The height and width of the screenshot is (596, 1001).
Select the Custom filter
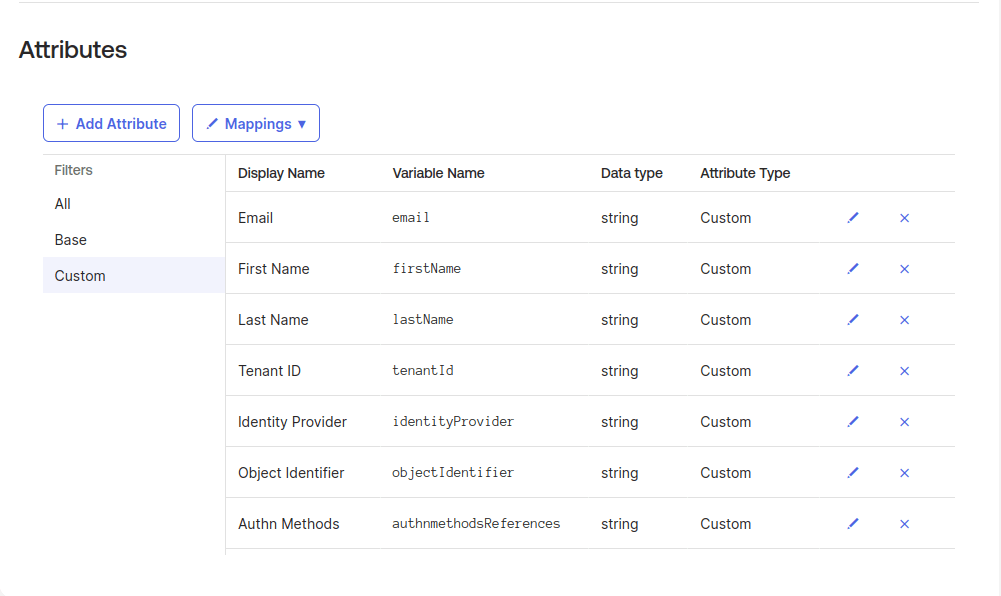click(134, 276)
